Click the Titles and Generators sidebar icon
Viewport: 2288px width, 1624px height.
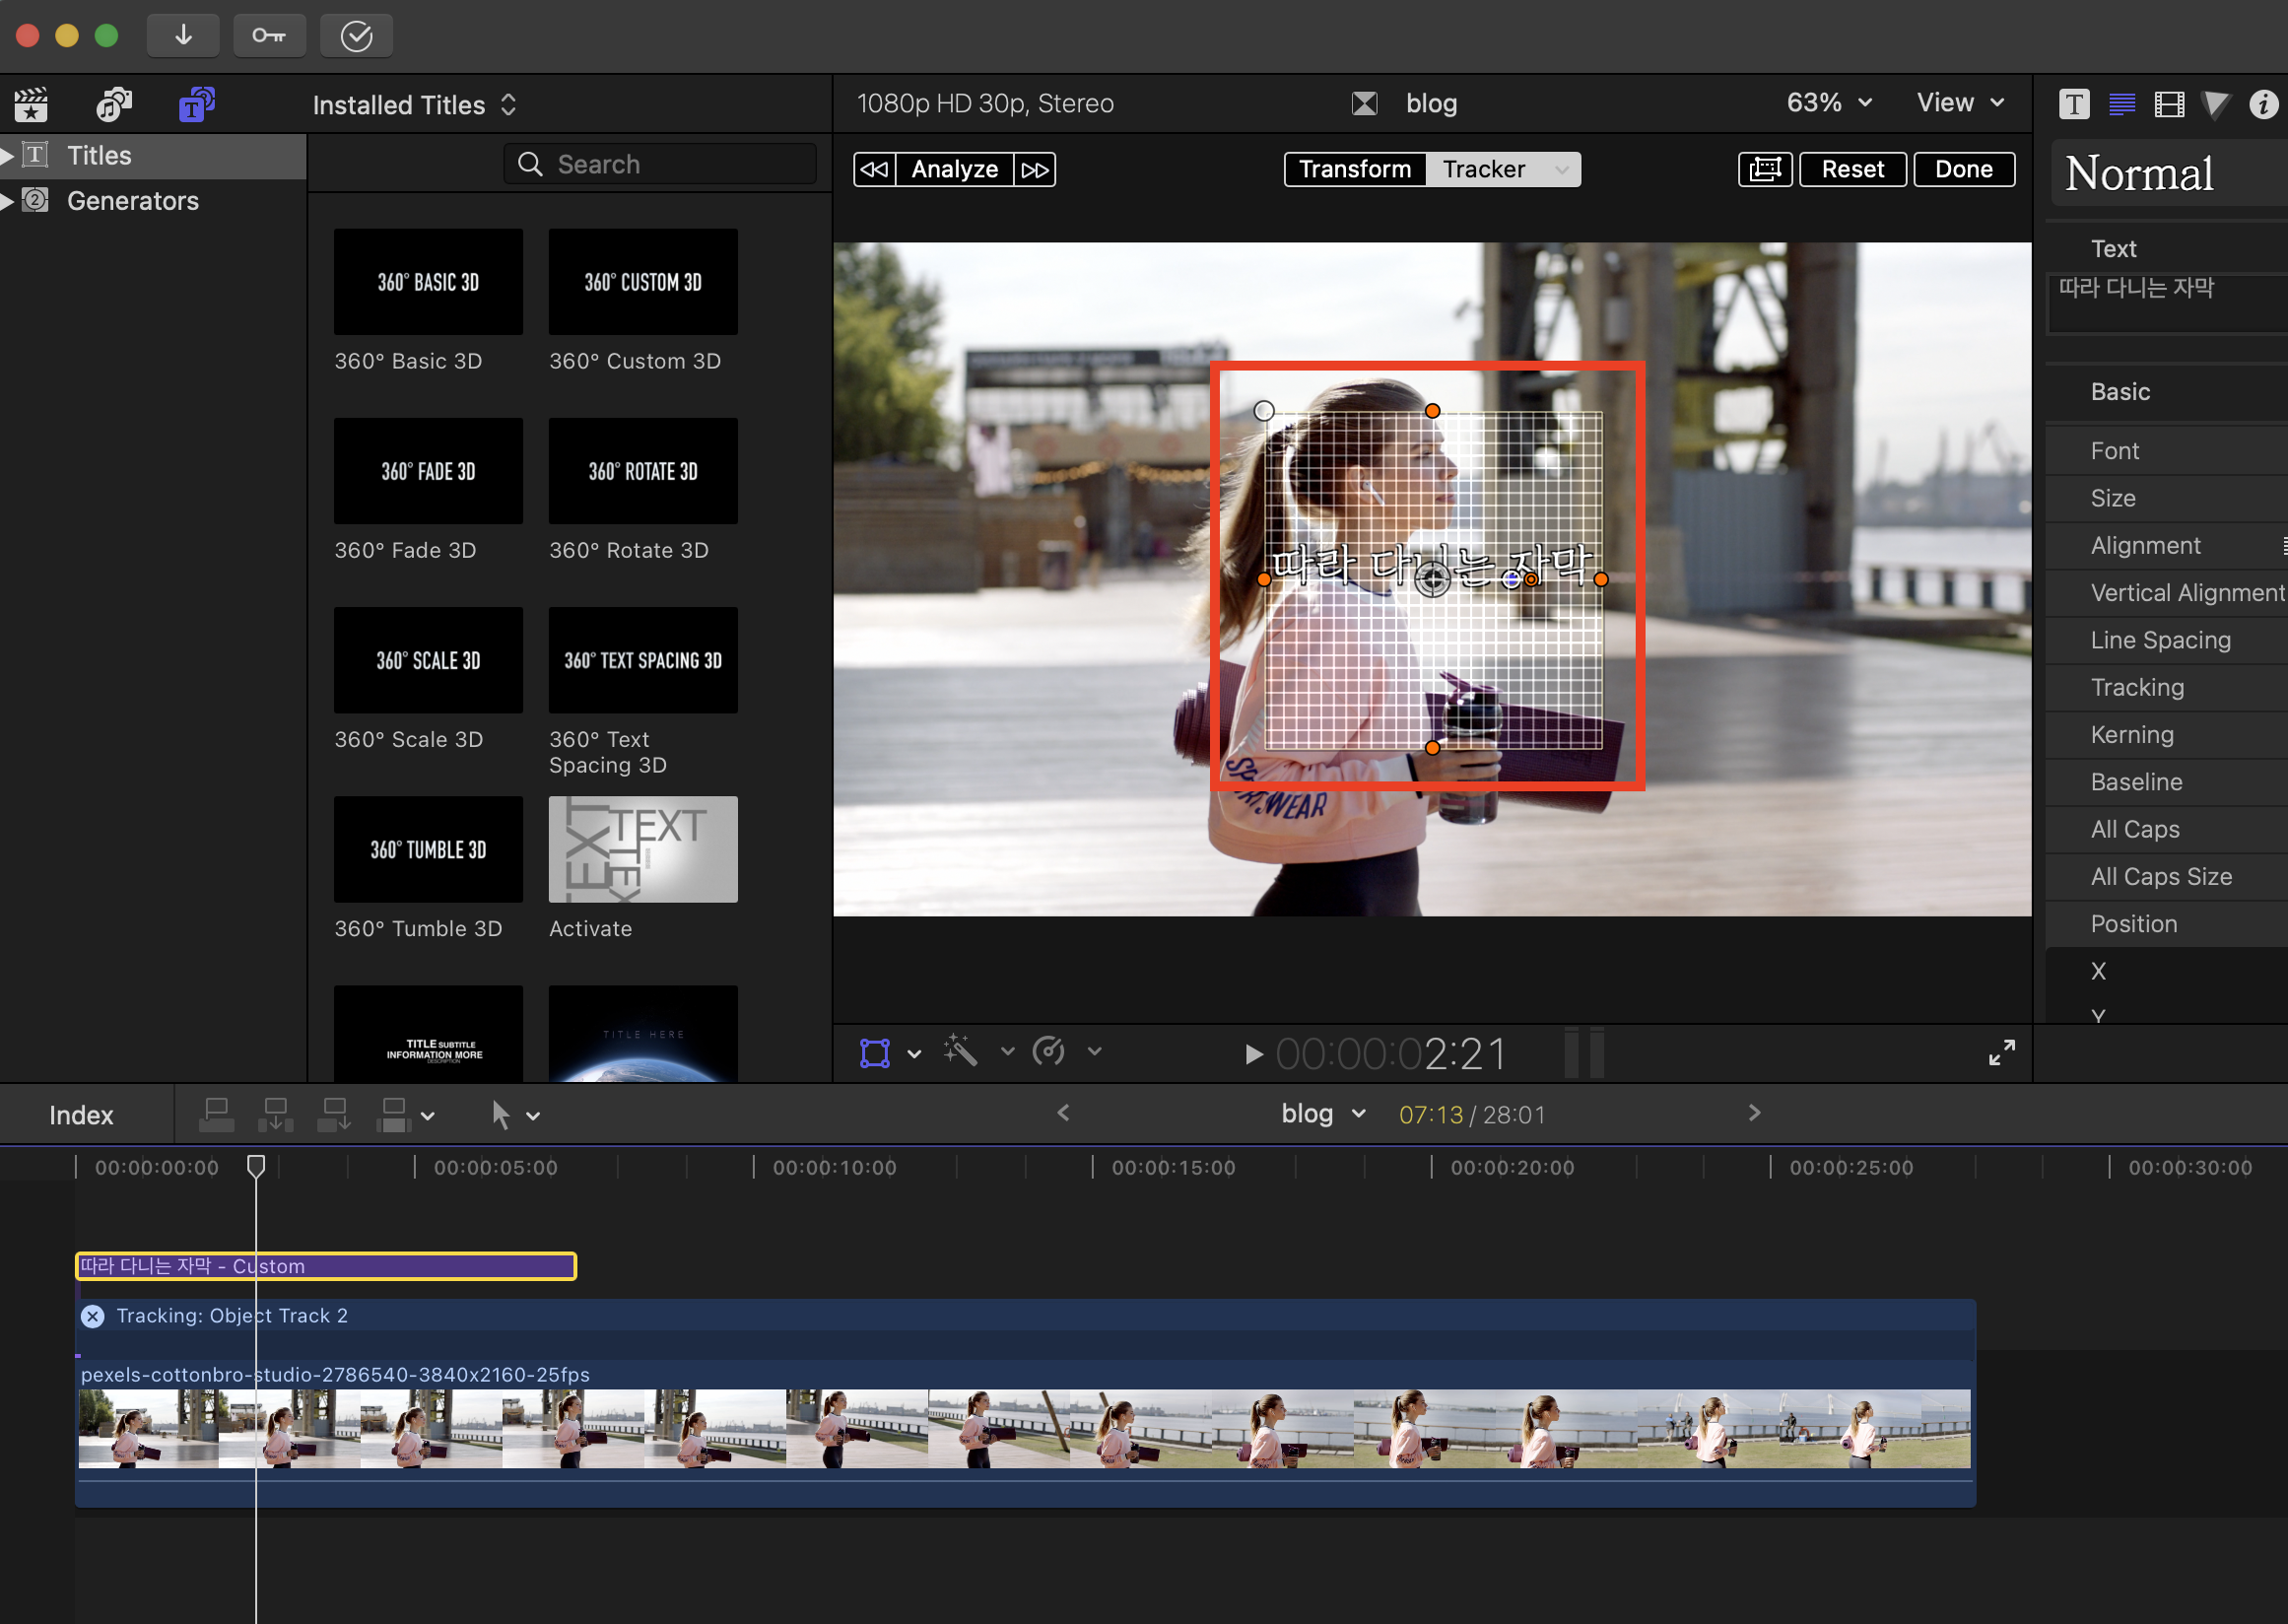[196, 104]
